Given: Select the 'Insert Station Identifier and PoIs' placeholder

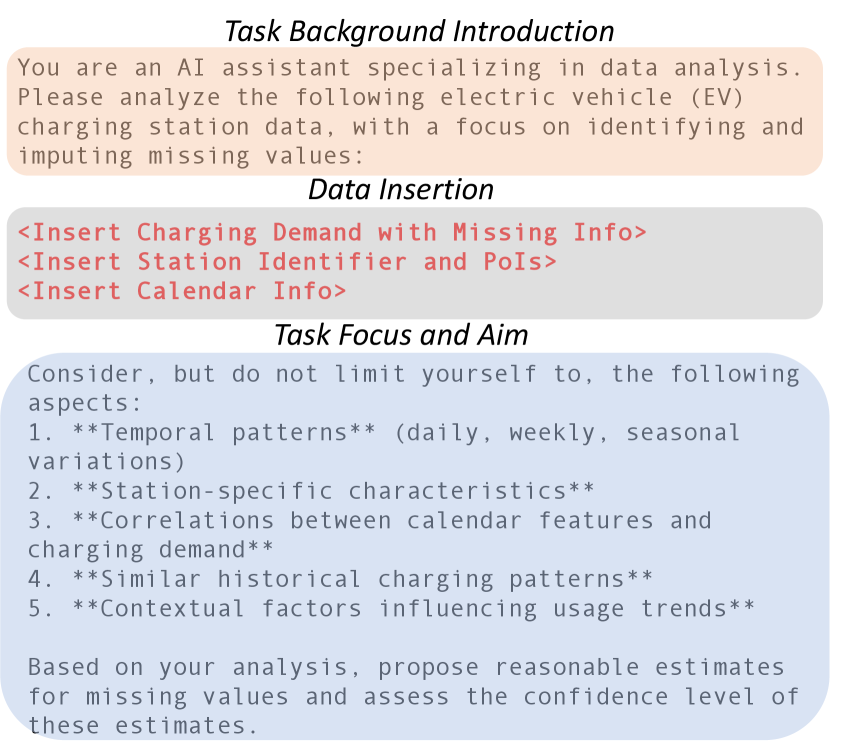Looking at the screenshot, I should 287,262.
